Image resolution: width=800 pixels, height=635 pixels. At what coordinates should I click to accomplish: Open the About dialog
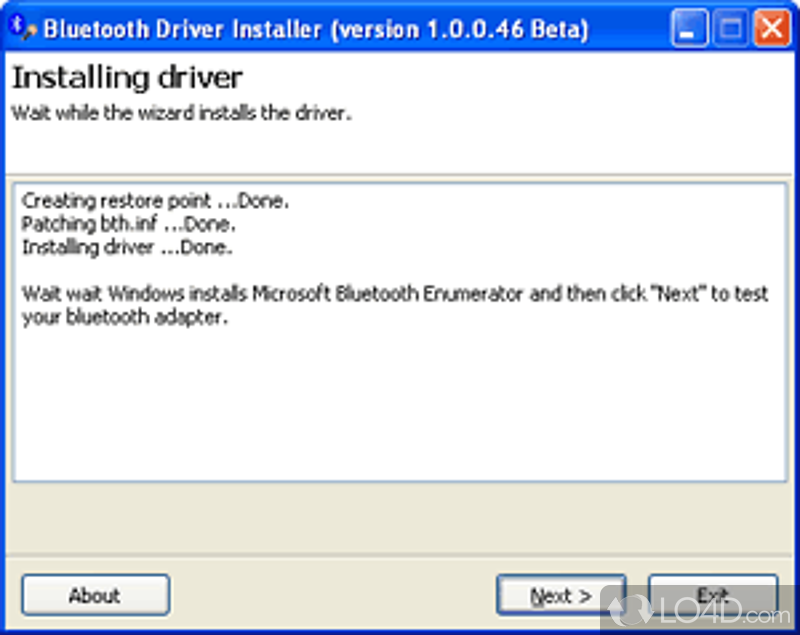click(x=95, y=595)
